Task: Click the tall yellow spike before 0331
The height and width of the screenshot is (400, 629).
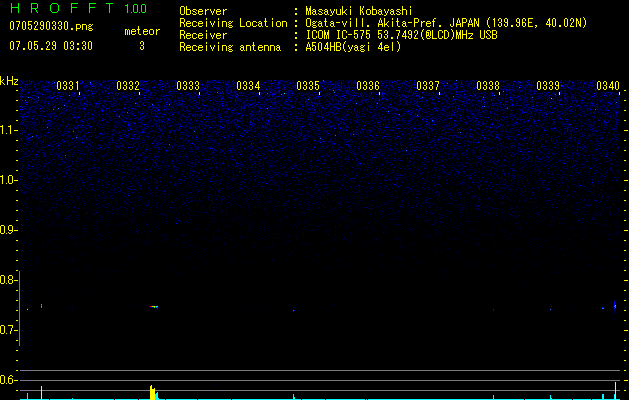Action: coord(41,392)
